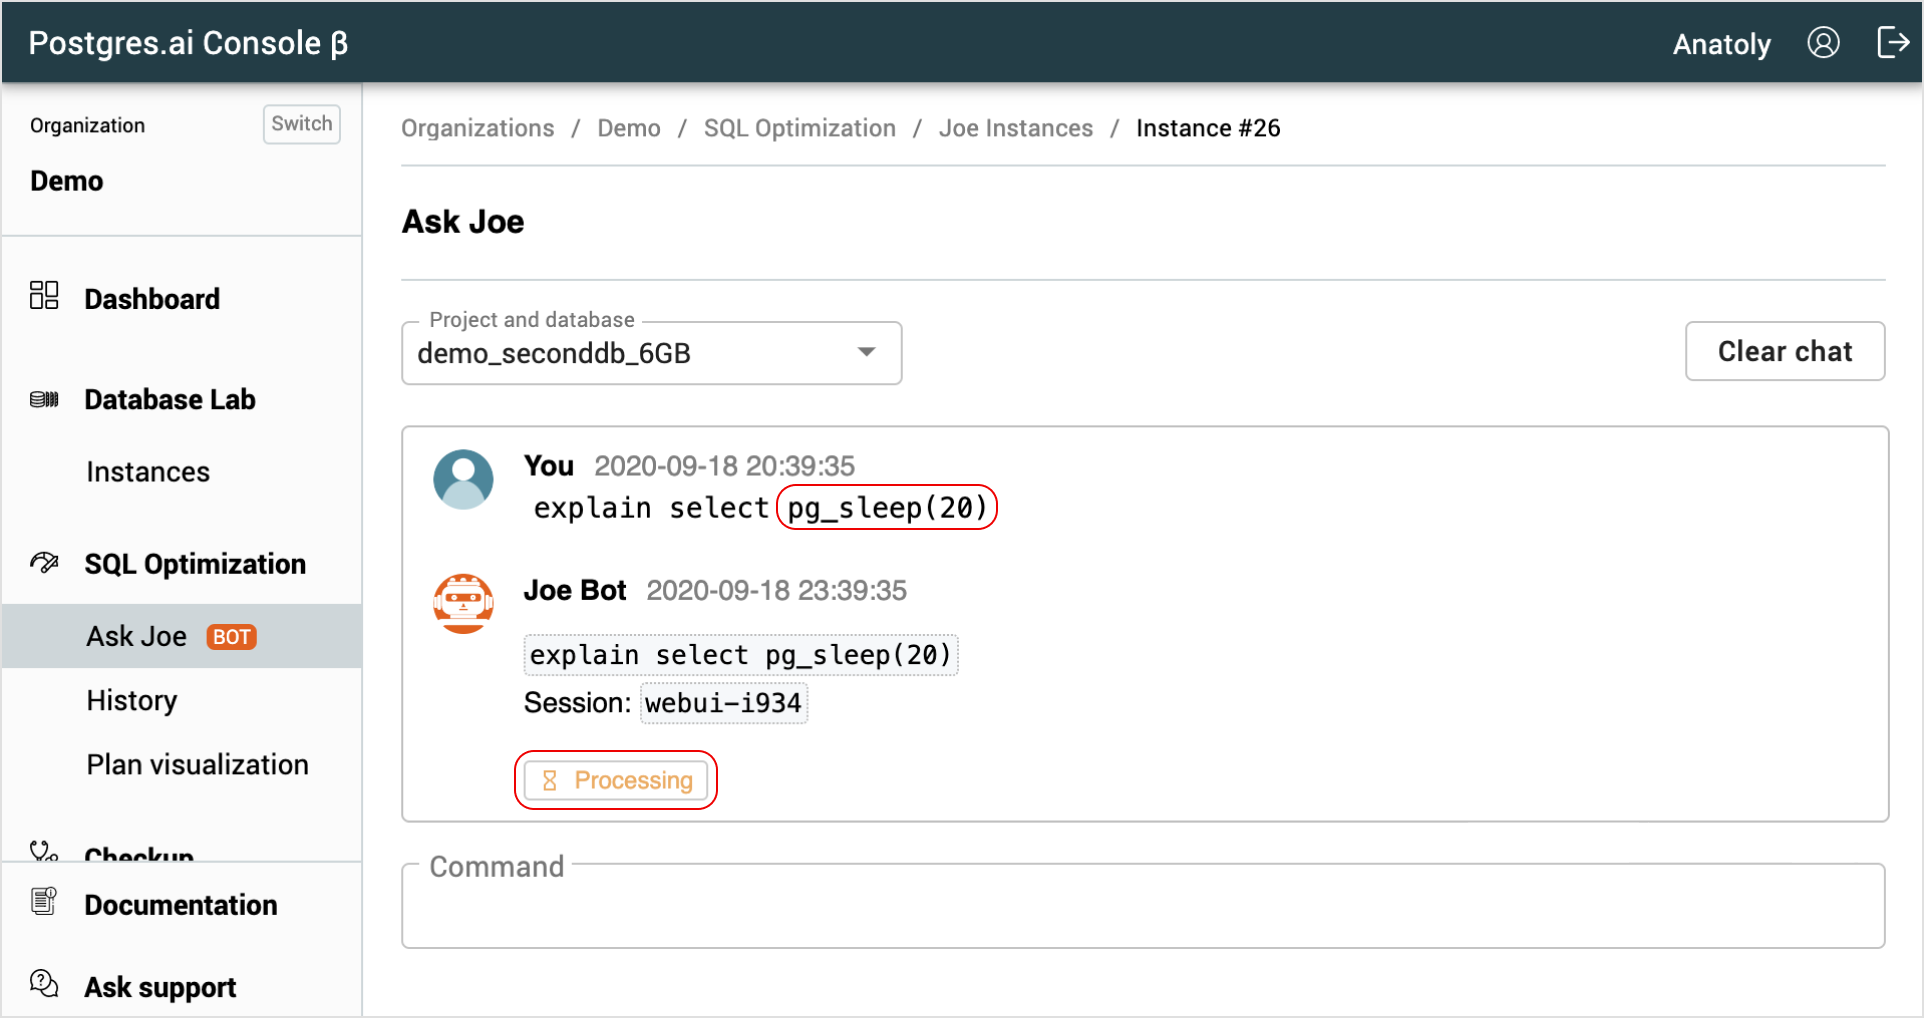This screenshot has height=1018, width=1924.
Task: Open Plan visualization page
Action: click(x=197, y=764)
